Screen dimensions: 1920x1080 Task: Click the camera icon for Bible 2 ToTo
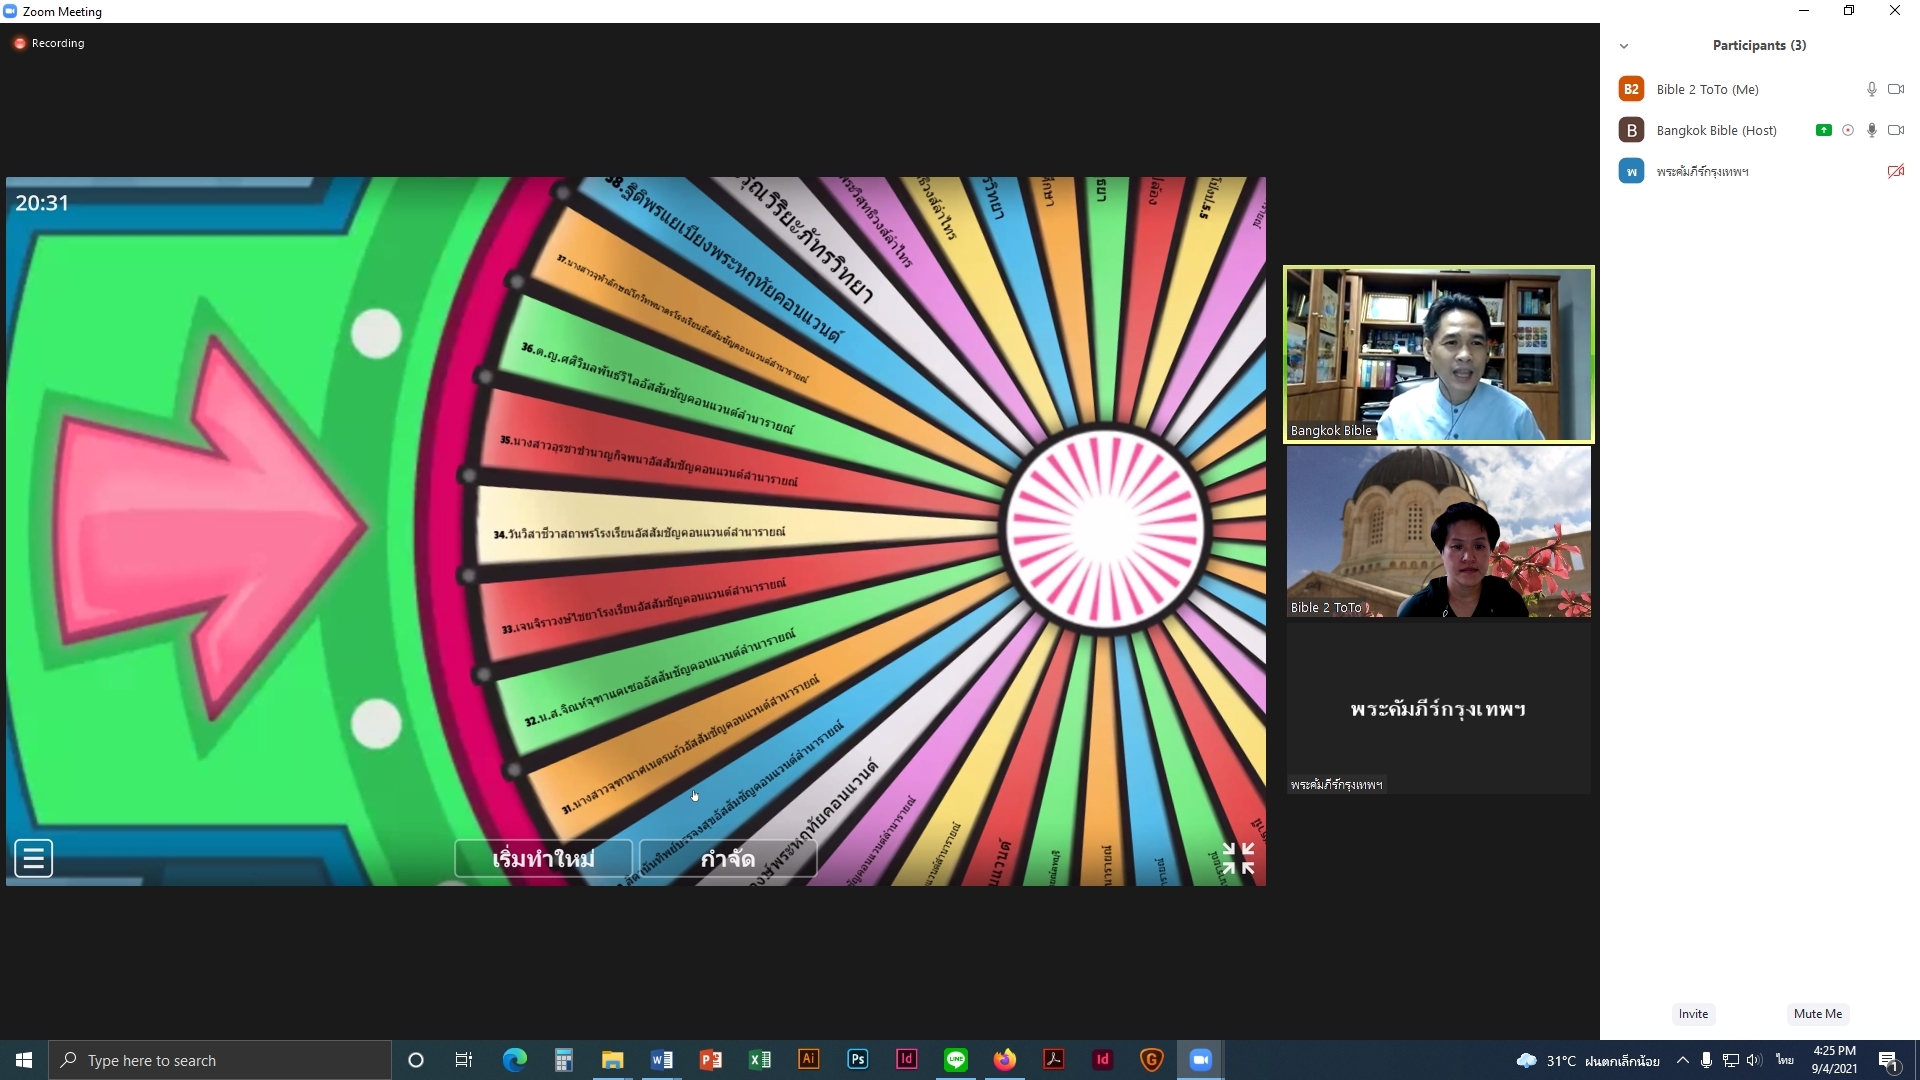1896,89
